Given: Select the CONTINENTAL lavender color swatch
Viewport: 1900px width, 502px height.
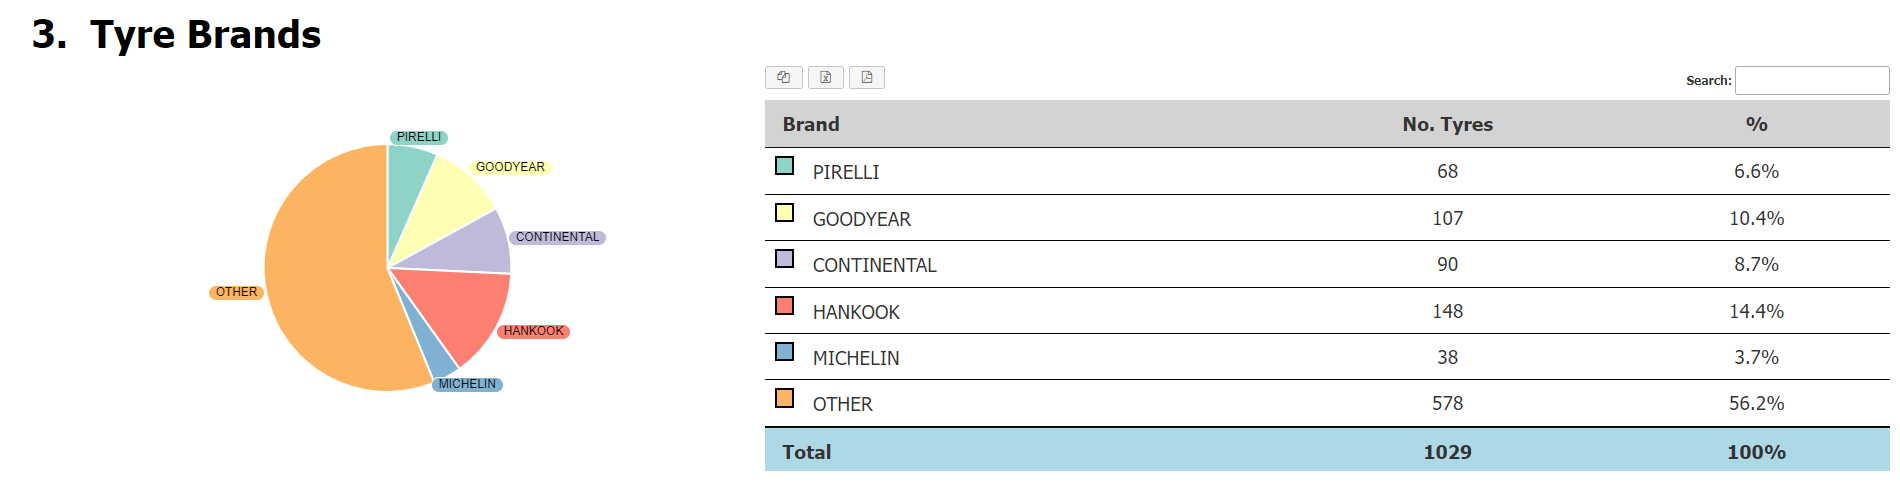Looking at the screenshot, I should (785, 258).
